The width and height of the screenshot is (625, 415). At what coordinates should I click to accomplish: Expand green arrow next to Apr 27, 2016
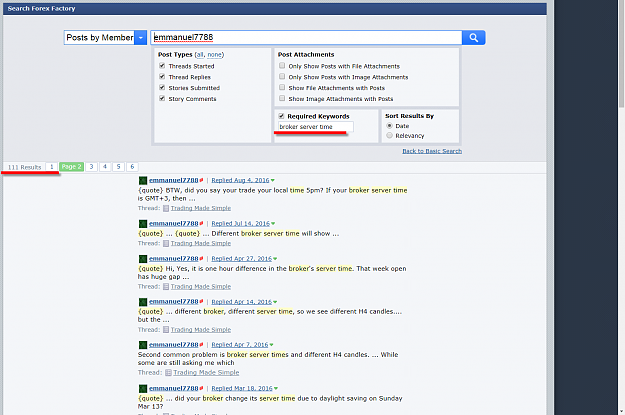[275, 259]
